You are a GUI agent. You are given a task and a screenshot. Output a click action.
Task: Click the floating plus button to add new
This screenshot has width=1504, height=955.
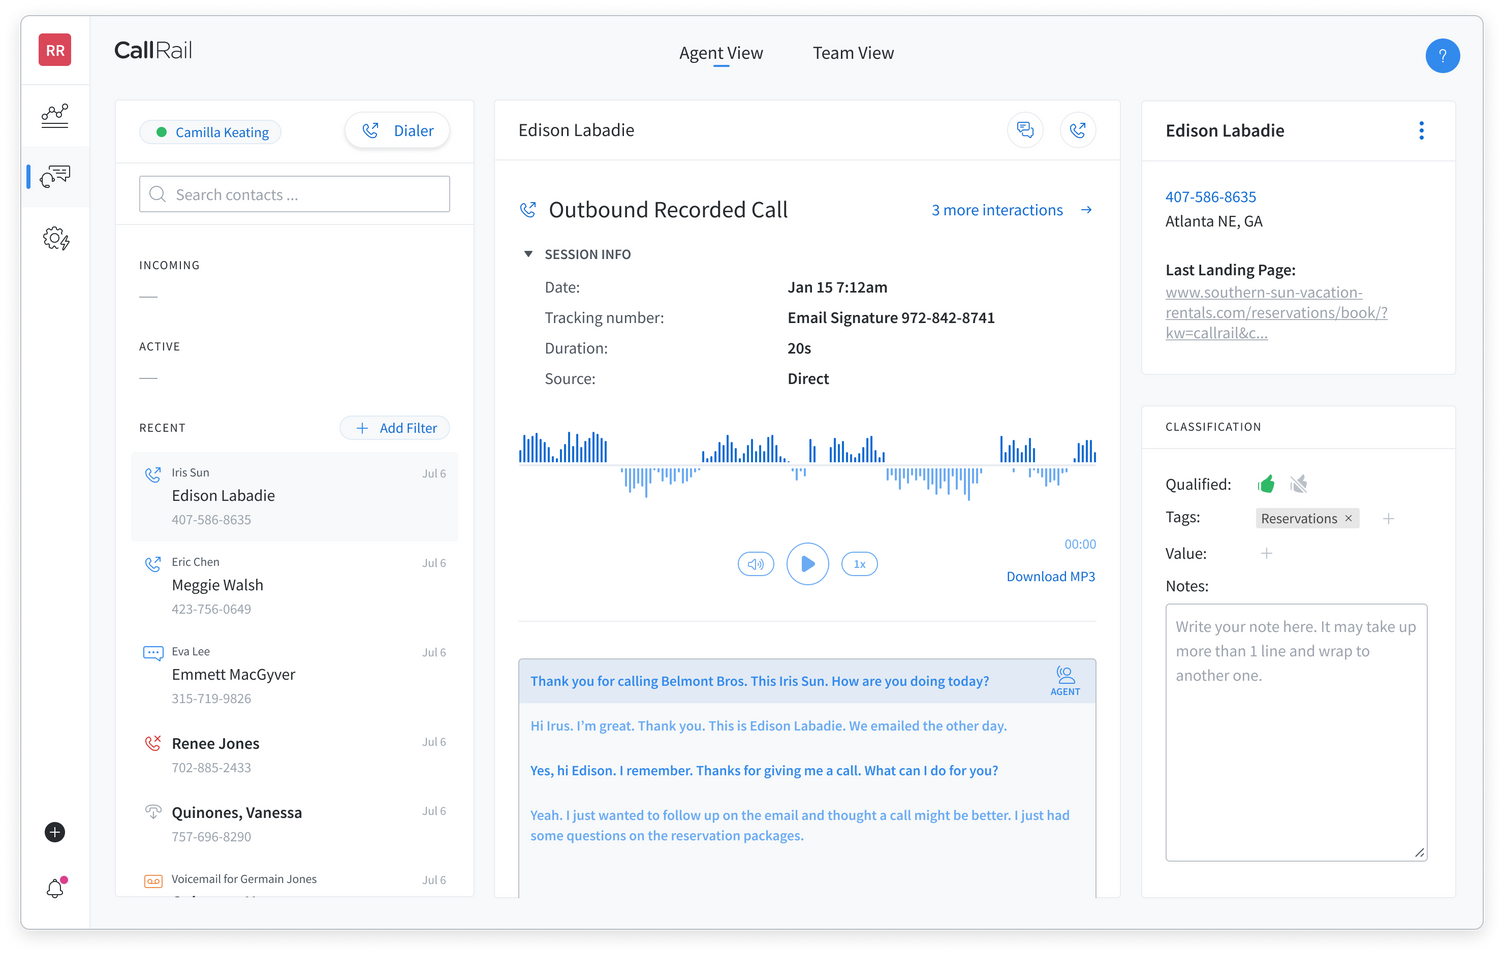(54, 832)
